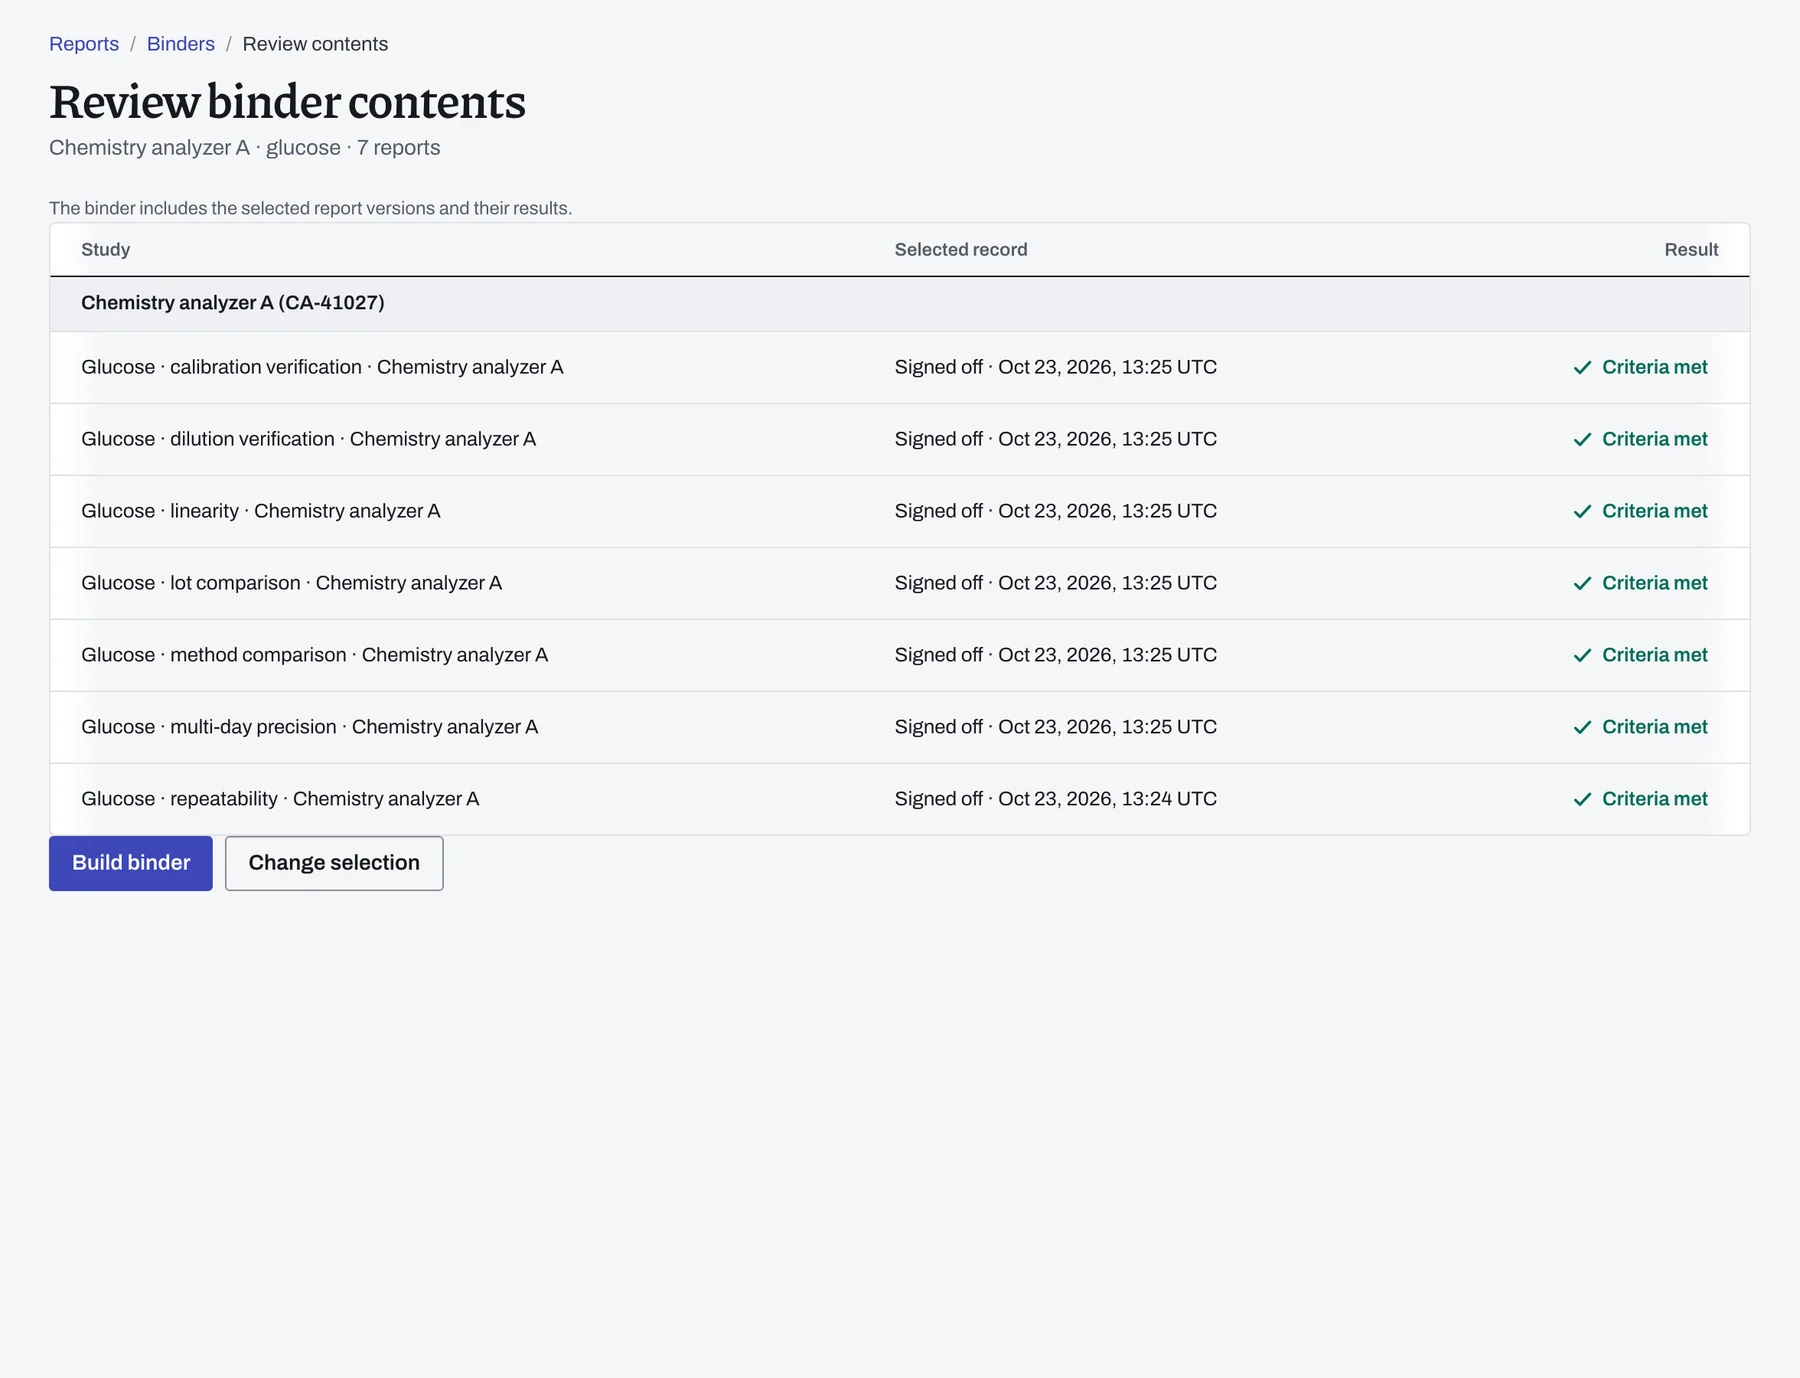Click checkmark icon in method comparison row
Image resolution: width=1800 pixels, height=1378 pixels.
[x=1582, y=656]
